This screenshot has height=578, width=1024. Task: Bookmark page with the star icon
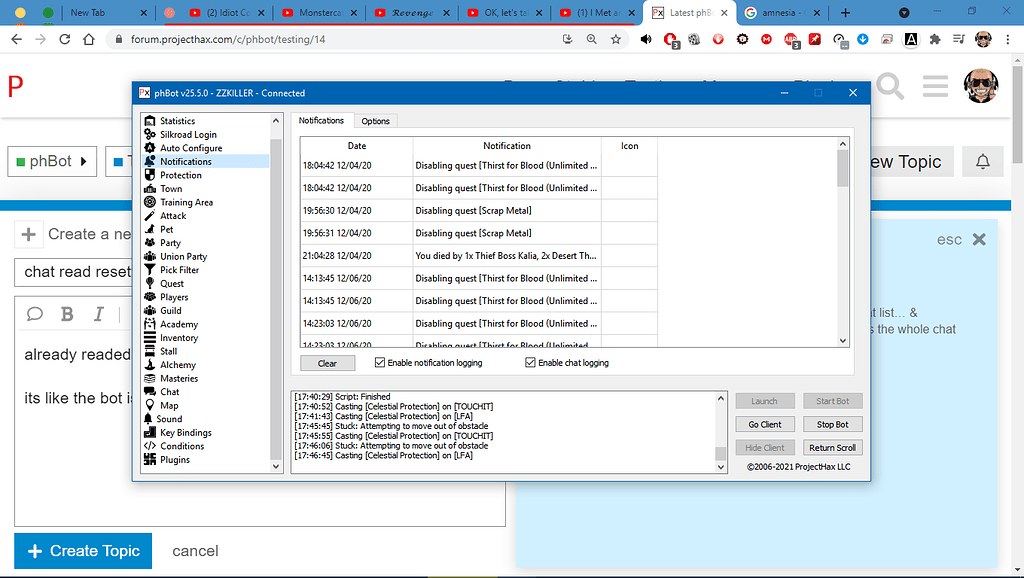615,39
